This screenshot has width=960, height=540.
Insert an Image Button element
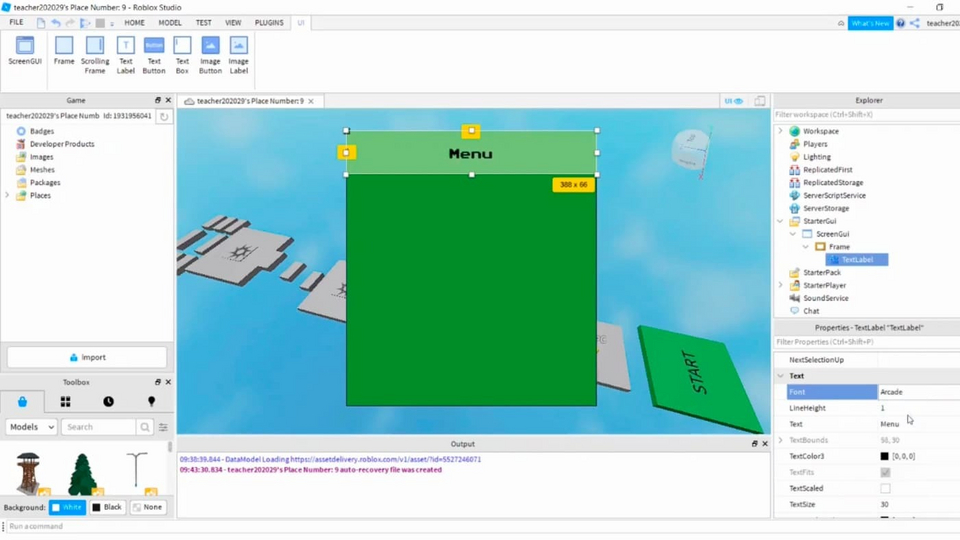(210, 55)
